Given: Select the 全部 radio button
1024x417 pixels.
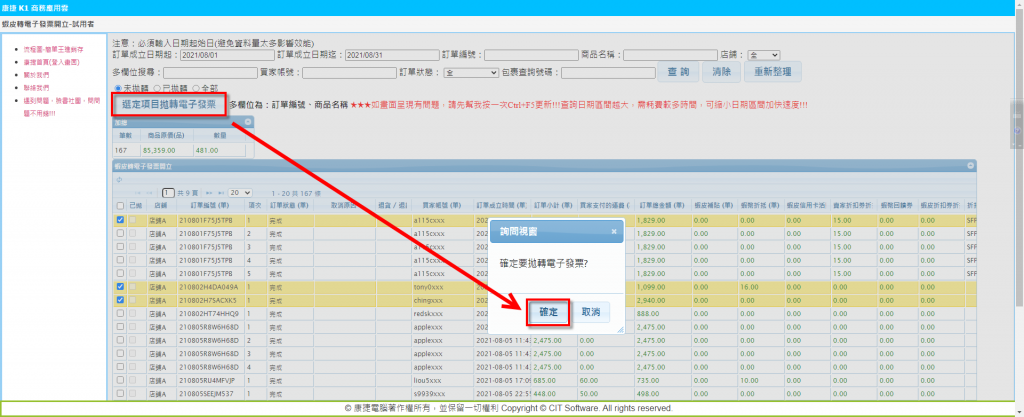Looking at the screenshot, I should click(x=196, y=88).
